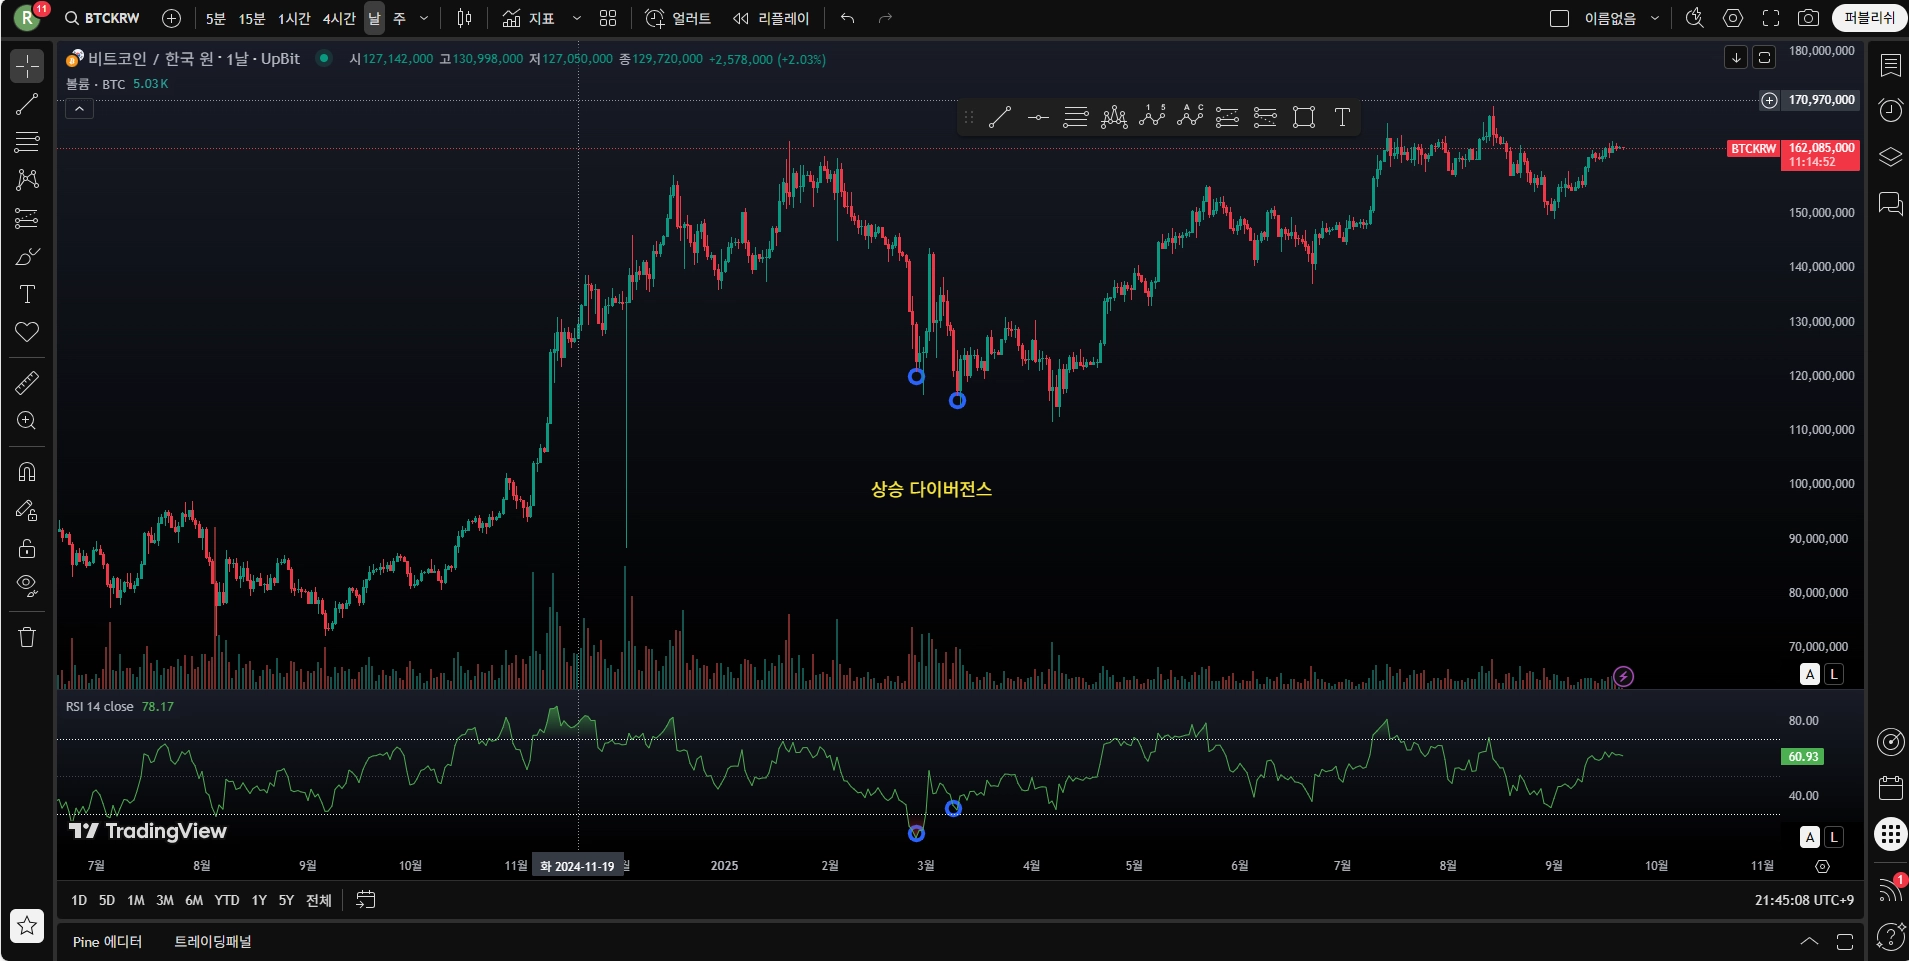The width and height of the screenshot is (1909, 961).
Task: Open the chart patterns tool group
Action: pos(27,180)
